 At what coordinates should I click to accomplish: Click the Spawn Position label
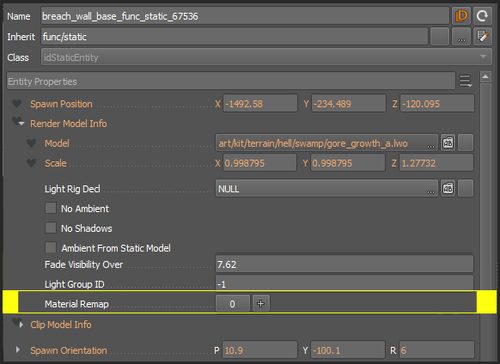coord(61,104)
